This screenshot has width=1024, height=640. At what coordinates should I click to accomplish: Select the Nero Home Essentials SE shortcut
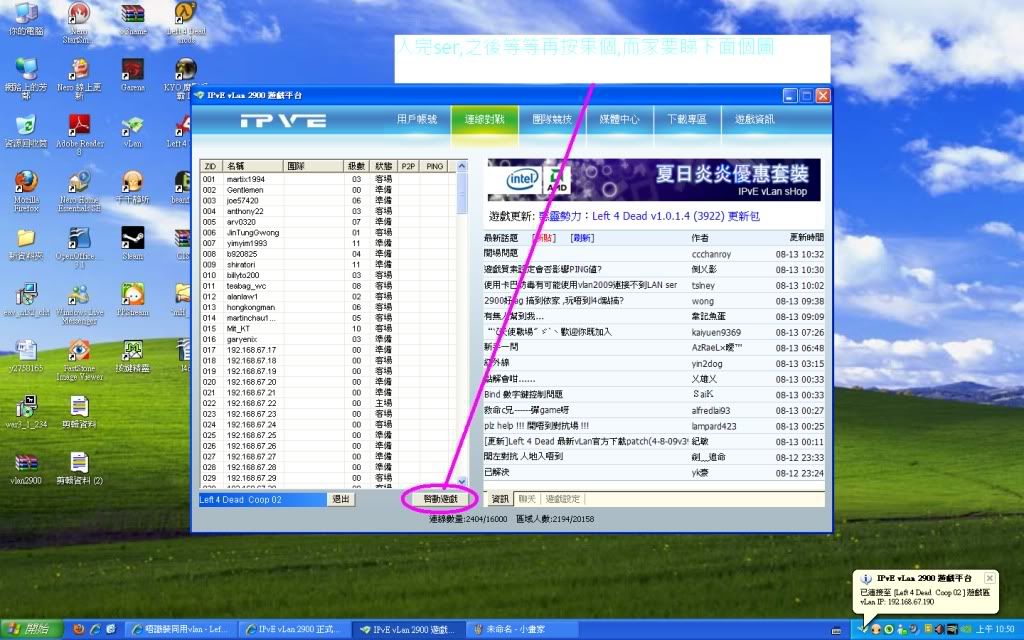79,191
